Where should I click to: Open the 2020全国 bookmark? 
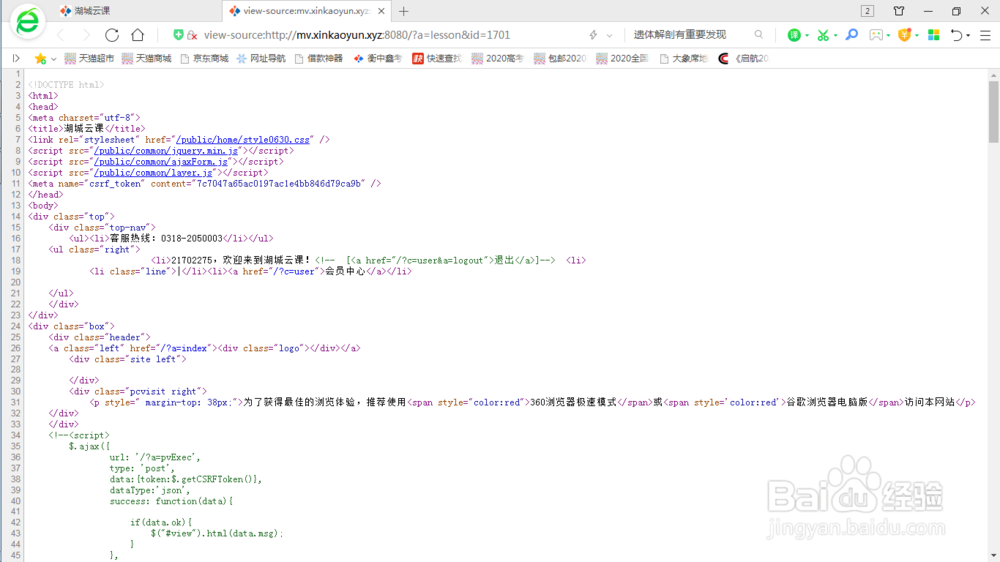622,59
